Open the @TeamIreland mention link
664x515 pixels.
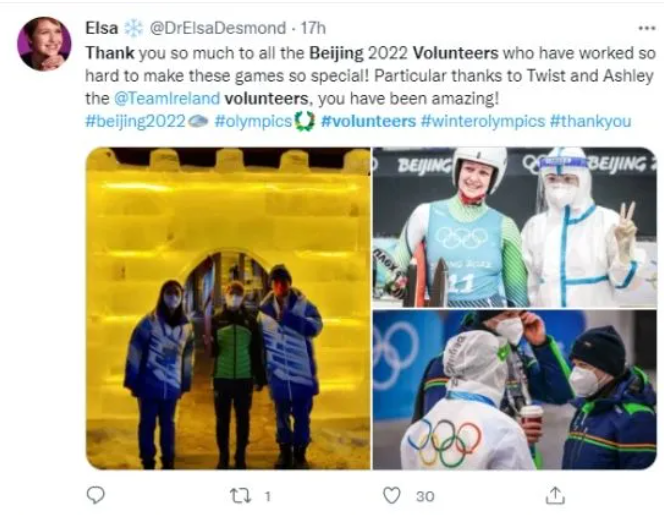[x=167, y=98]
